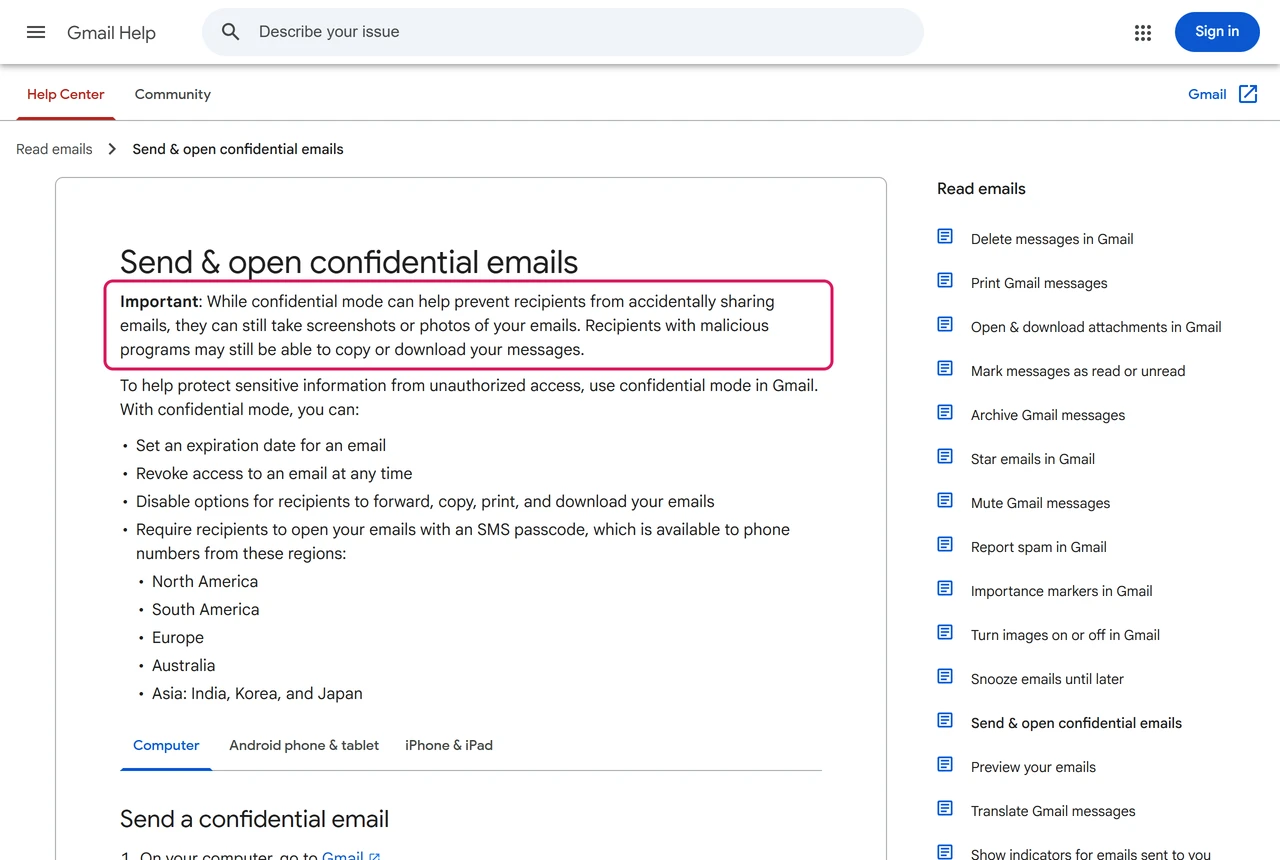Select the iPhone & iPad tab

449,745
